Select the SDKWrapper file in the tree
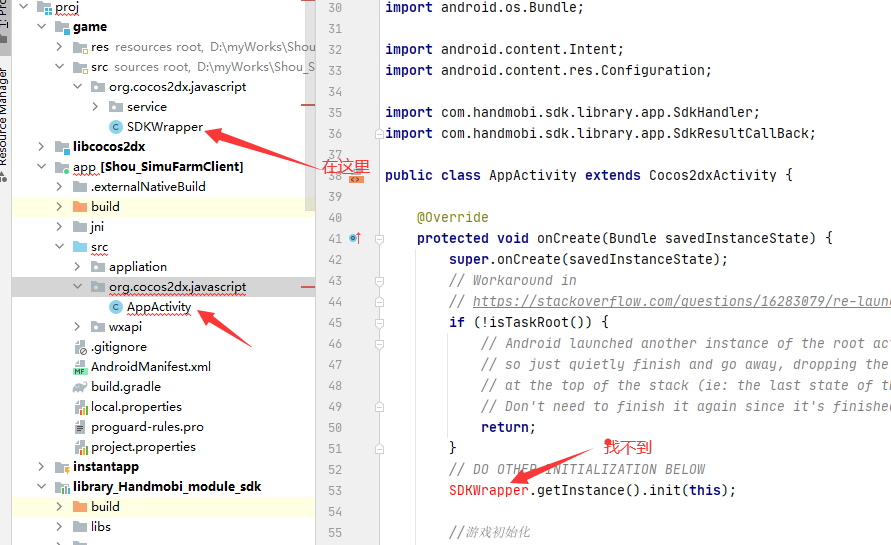The height and width of the screenshot is (545, 891). pos(165,127)
